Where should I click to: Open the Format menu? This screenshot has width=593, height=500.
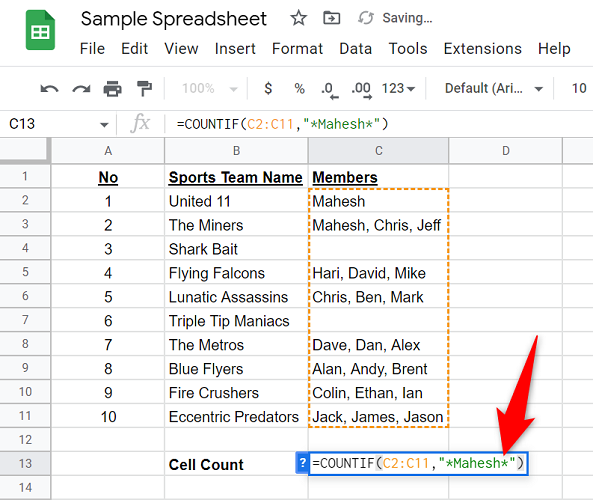pos(297,49)
